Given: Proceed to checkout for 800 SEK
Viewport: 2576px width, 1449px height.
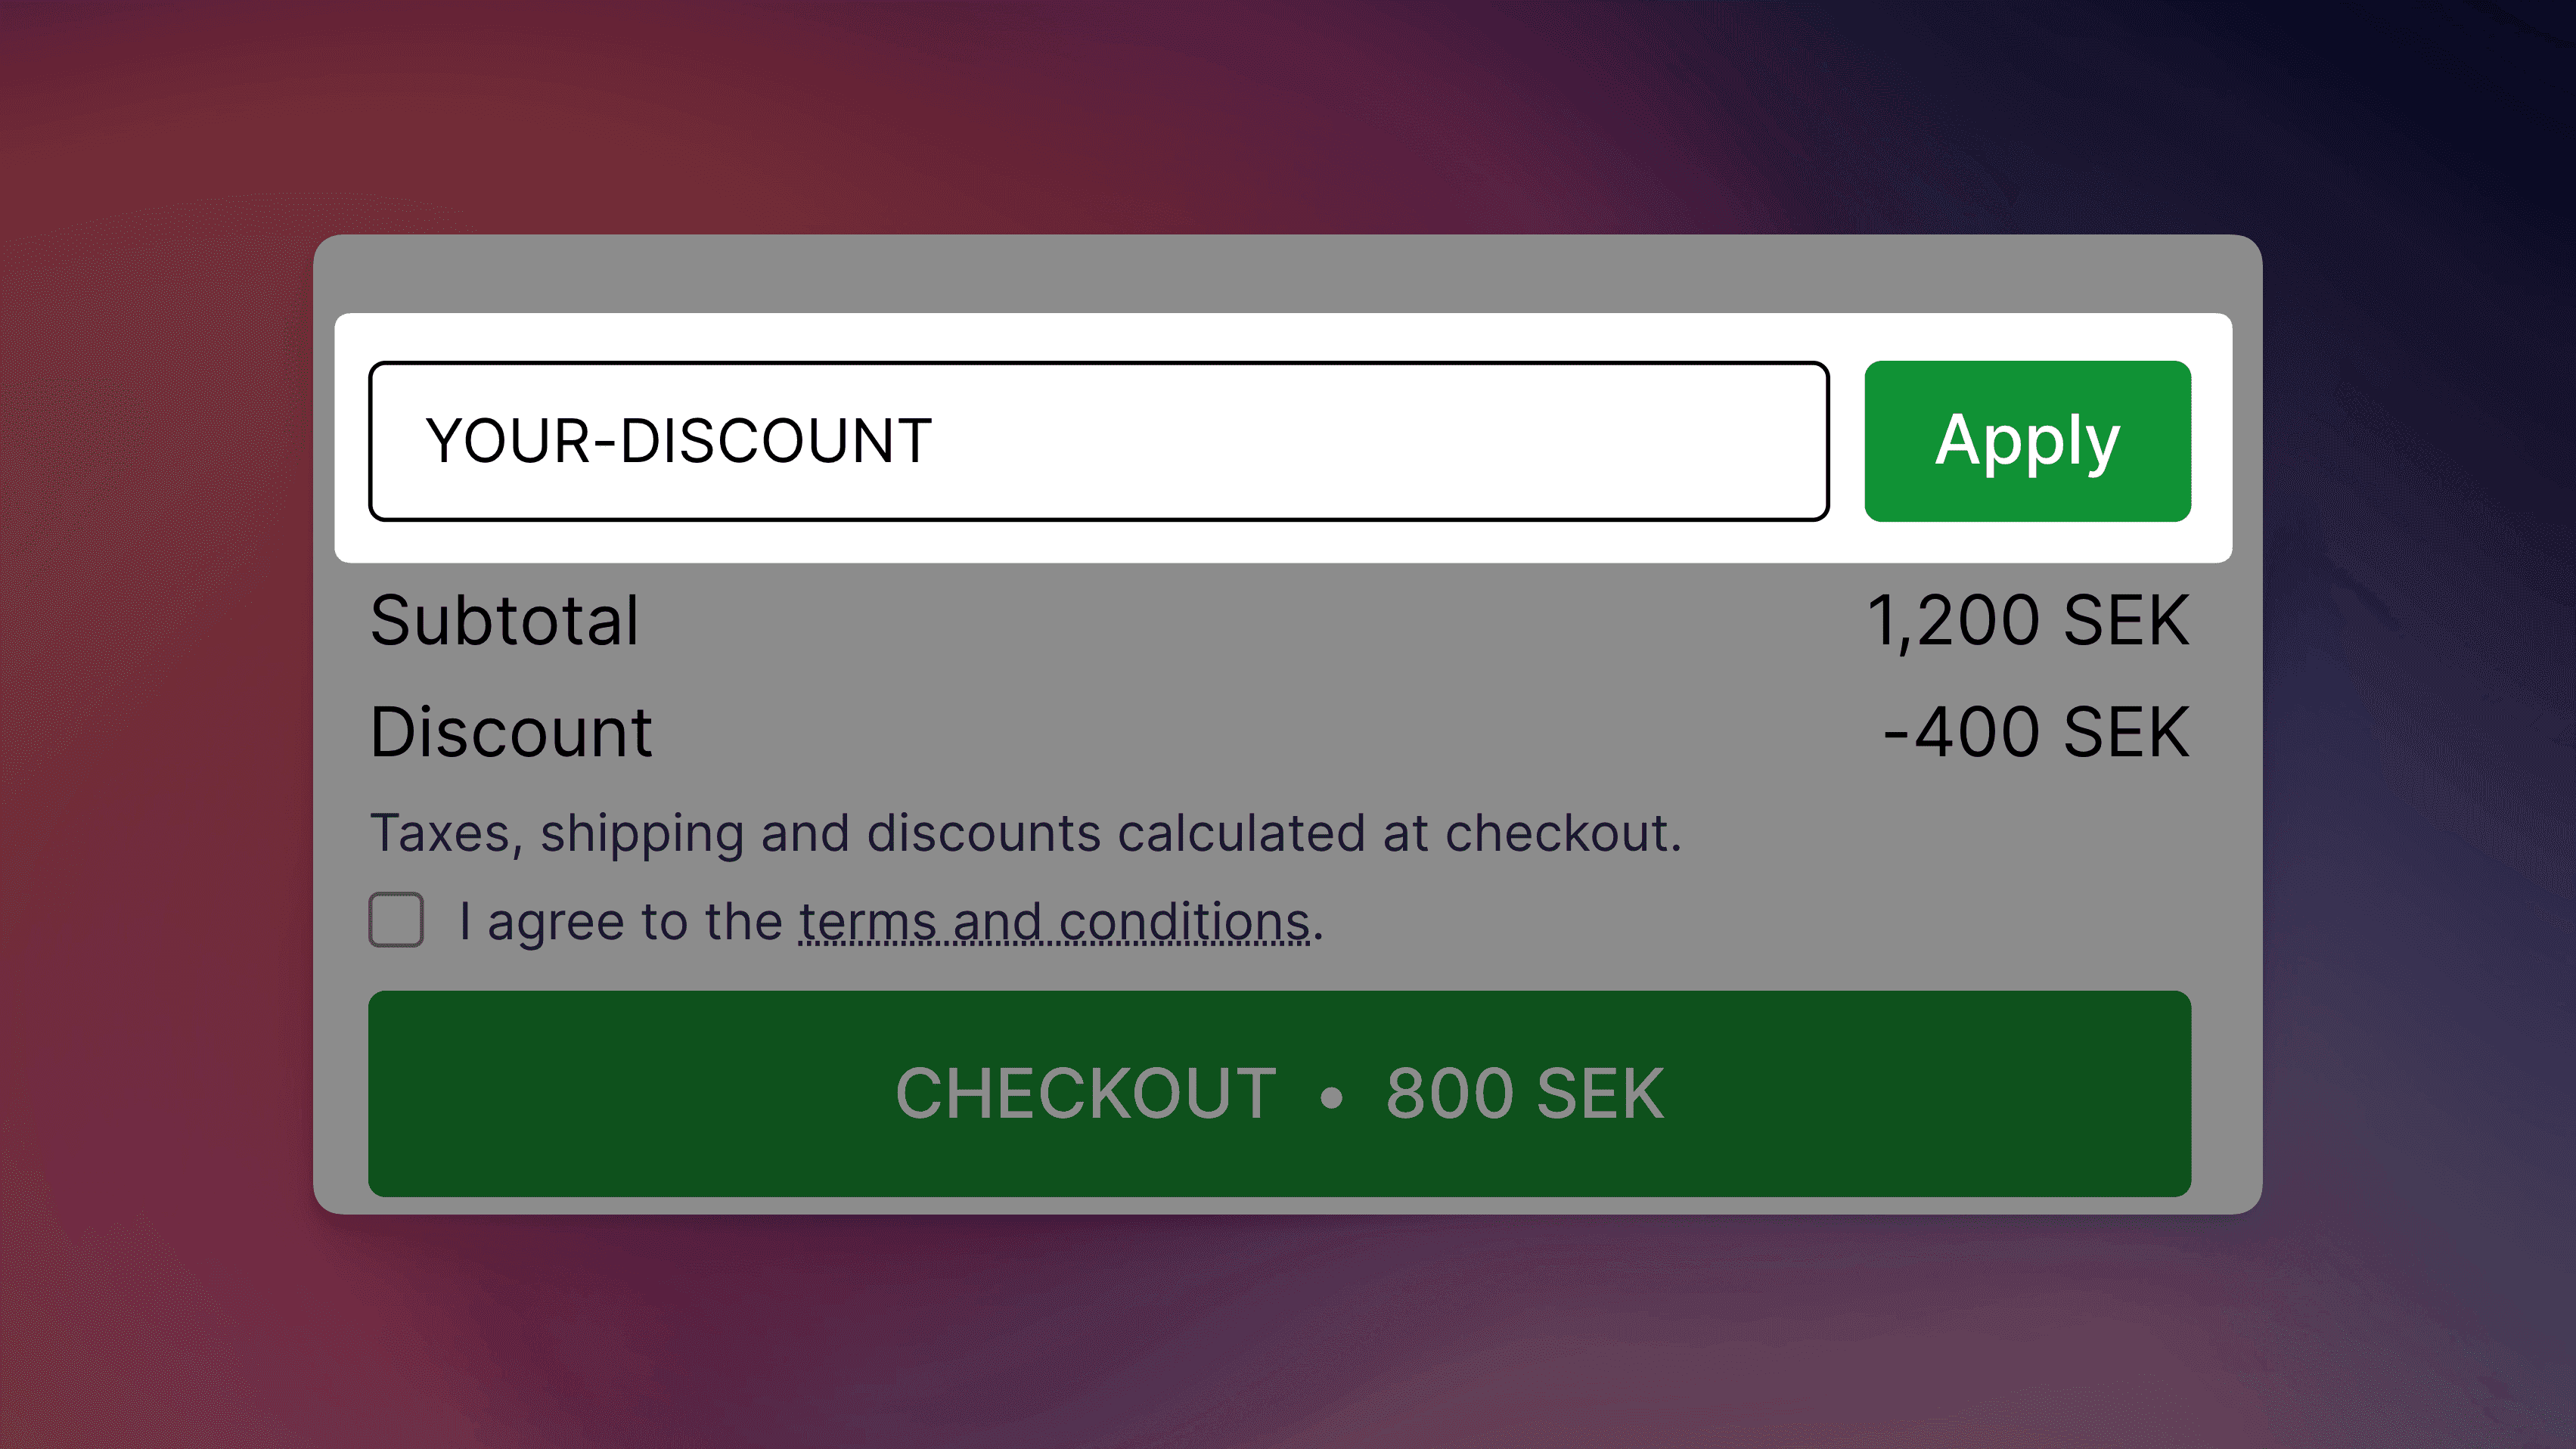Looking at the screenshot, I should [1280, 1093].
